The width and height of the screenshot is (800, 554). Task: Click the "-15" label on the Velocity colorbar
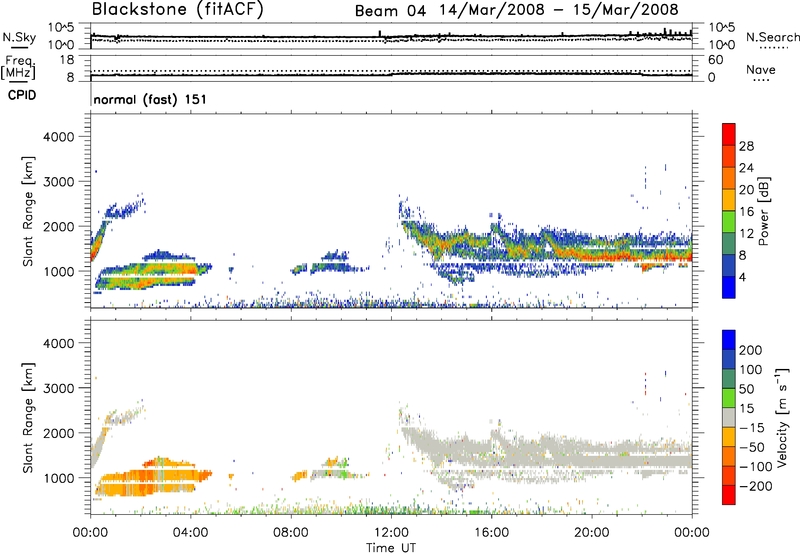pos(752,428)
